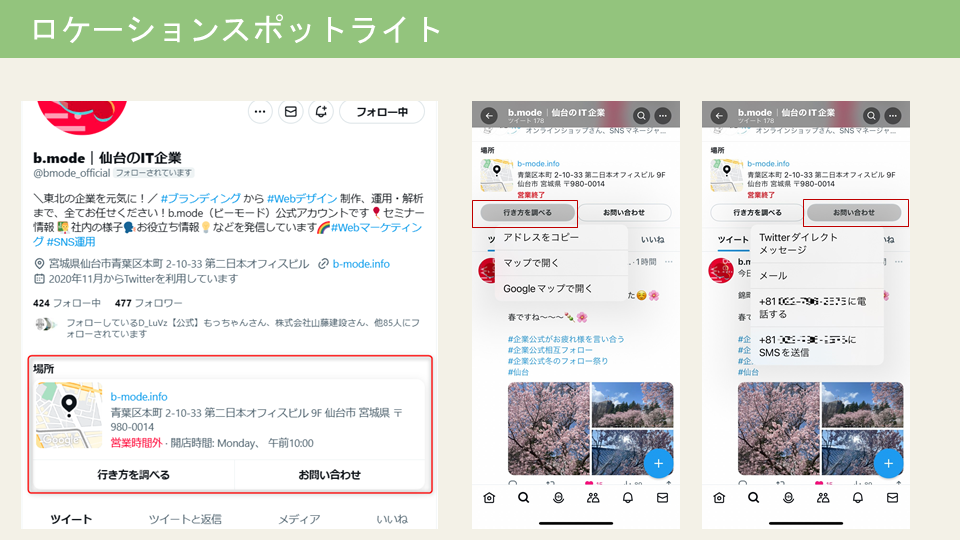Tap 行き方を調べる button in right phone

[x=757, y=212]
